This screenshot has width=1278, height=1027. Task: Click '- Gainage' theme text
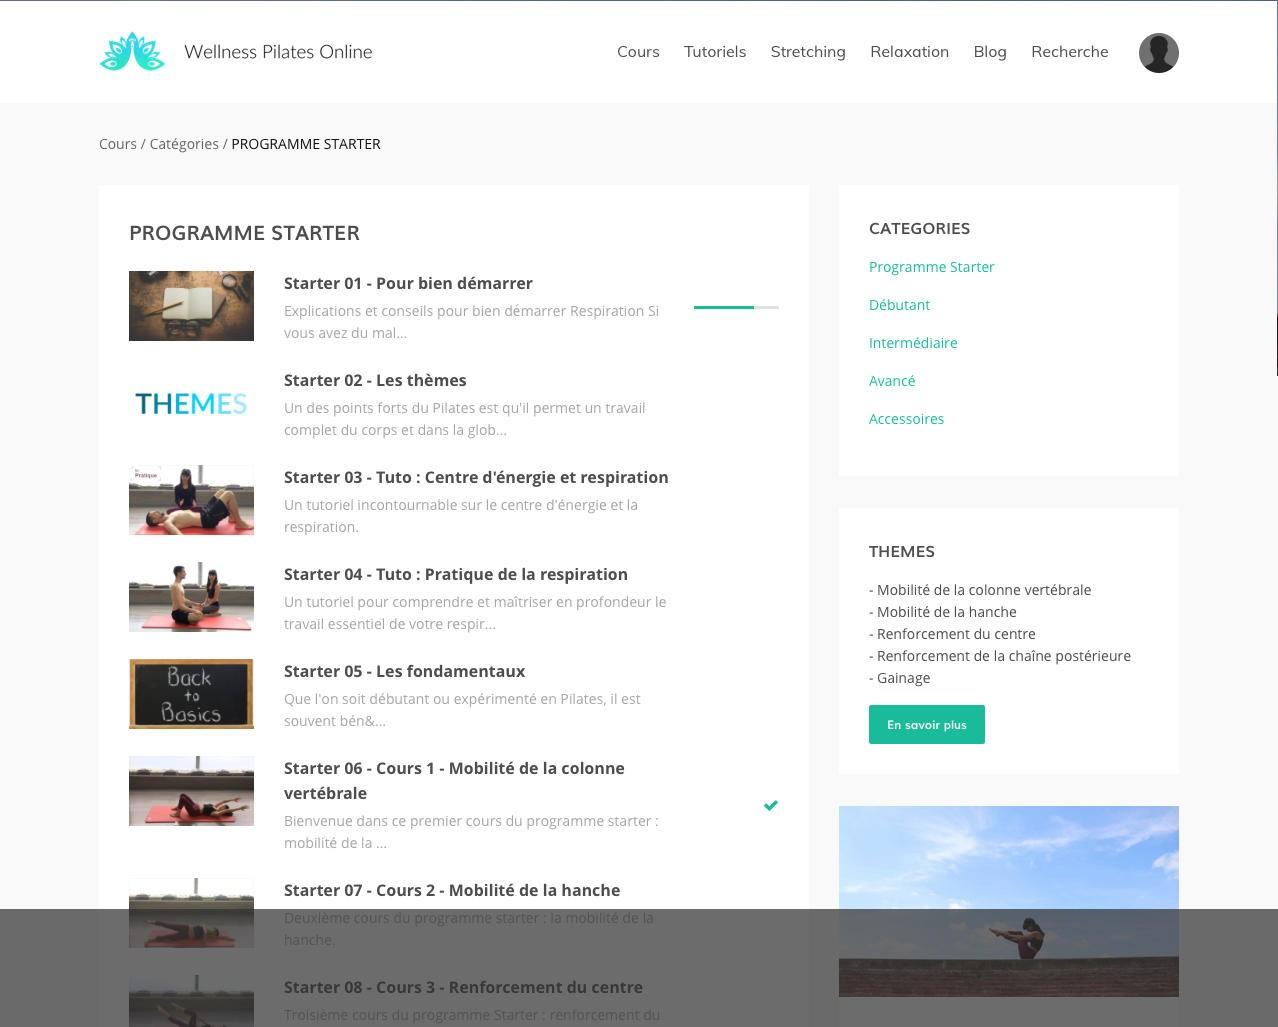[x=900, y=678]
